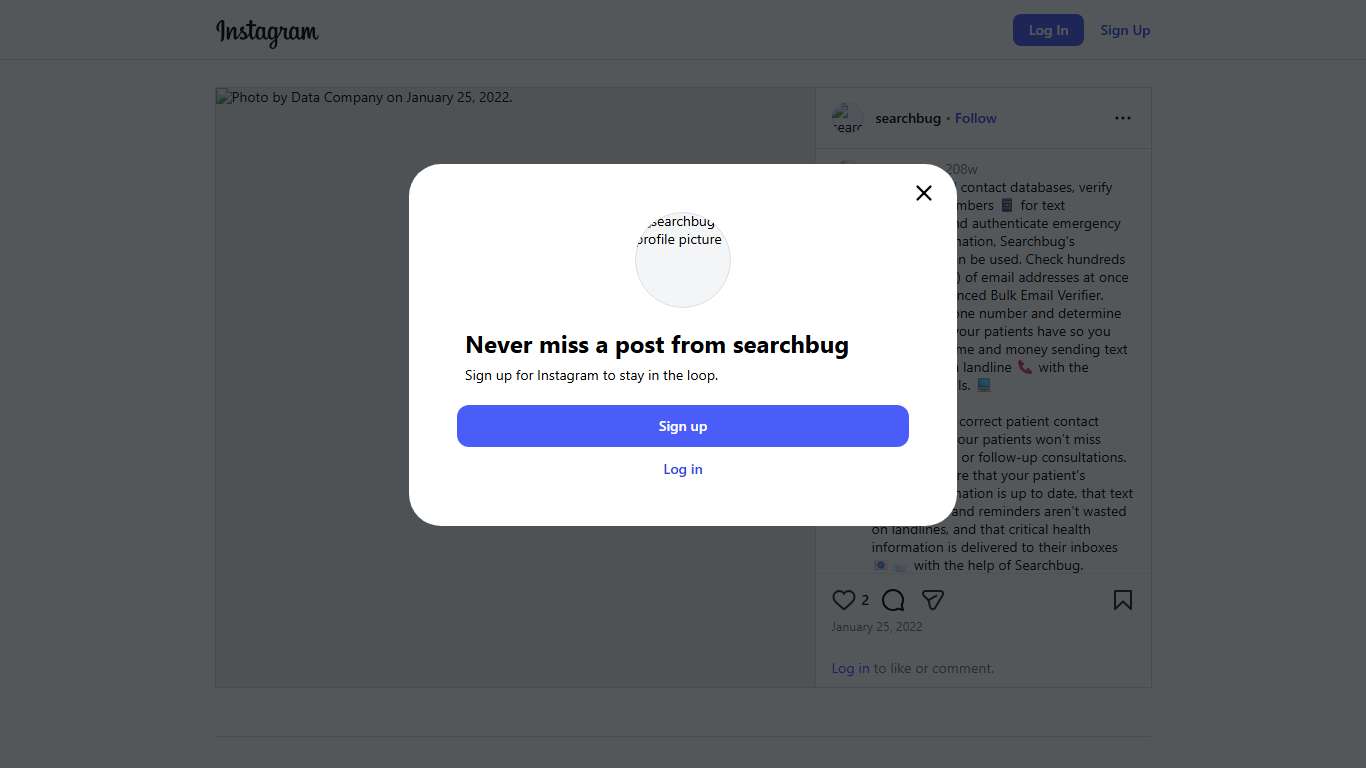The image size is (1366, 768).
Task: Click searchbug's small avatar in the post header
Action: click(x=847, y=119)
